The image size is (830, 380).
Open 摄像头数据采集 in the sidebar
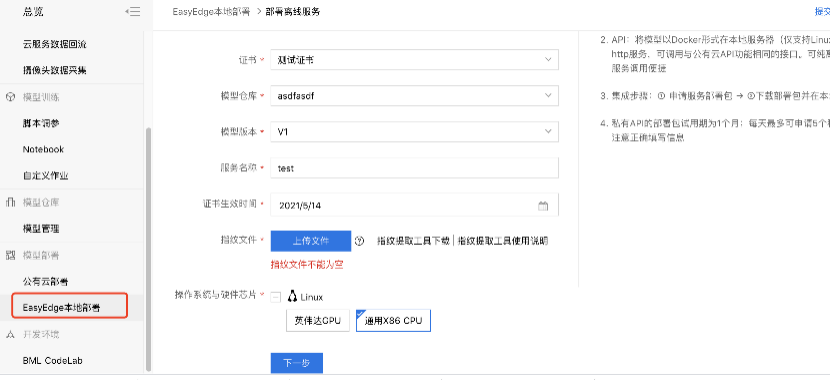coord(55,70)
